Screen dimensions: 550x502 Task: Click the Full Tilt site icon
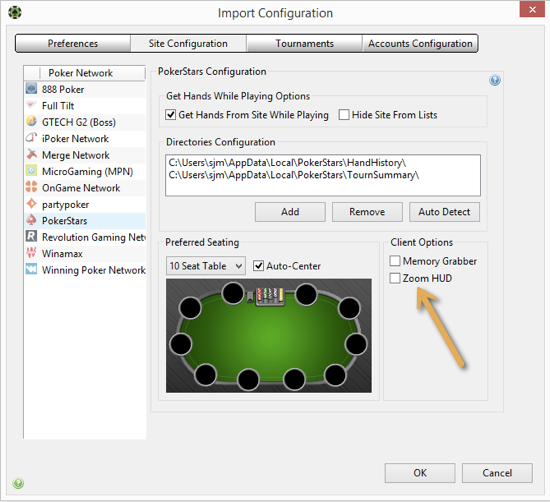32,105
